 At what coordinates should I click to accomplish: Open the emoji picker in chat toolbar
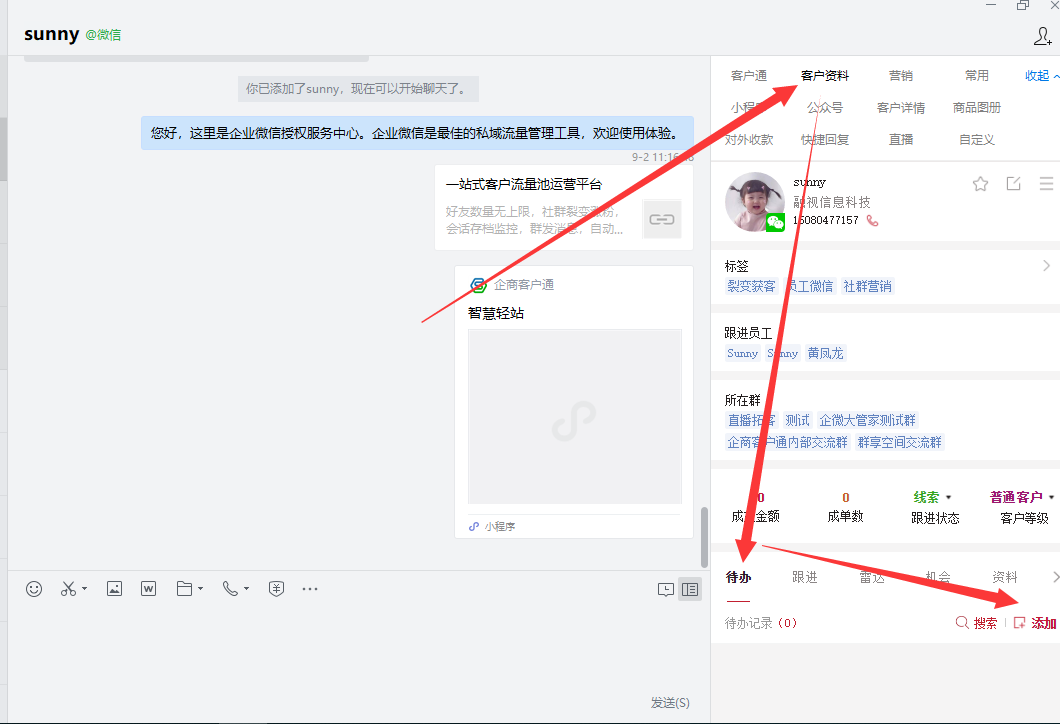tap(34, 589)
